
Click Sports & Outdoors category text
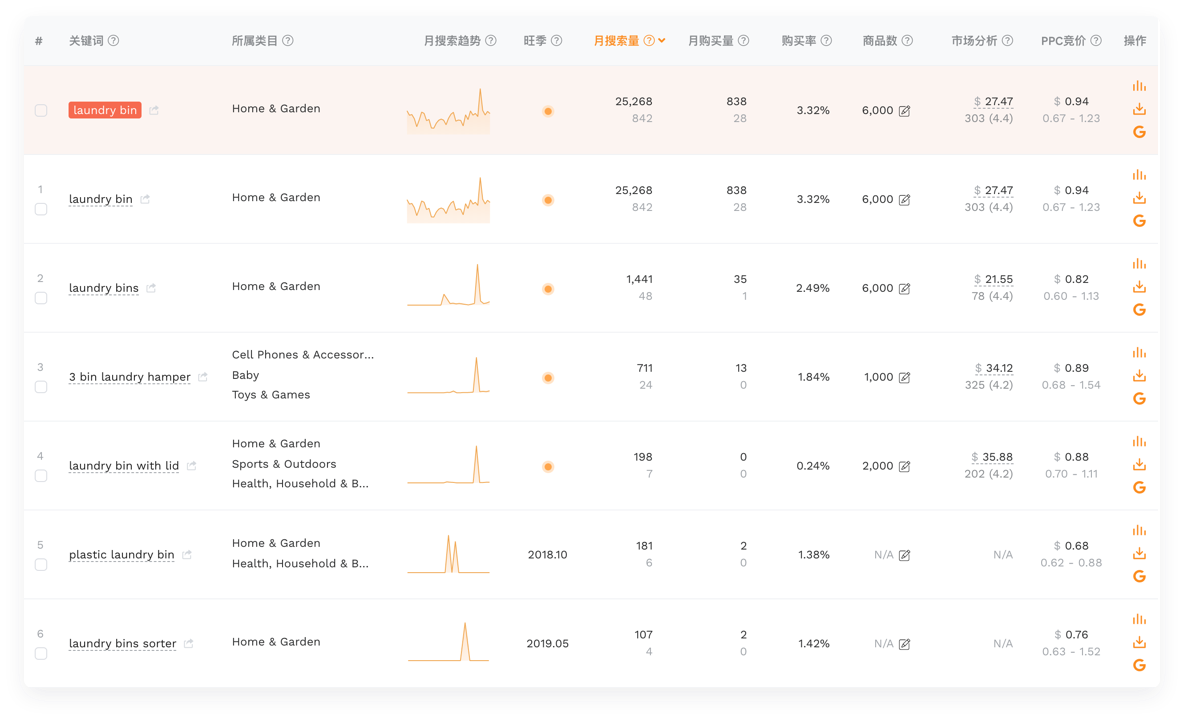(x=284, y=463)
